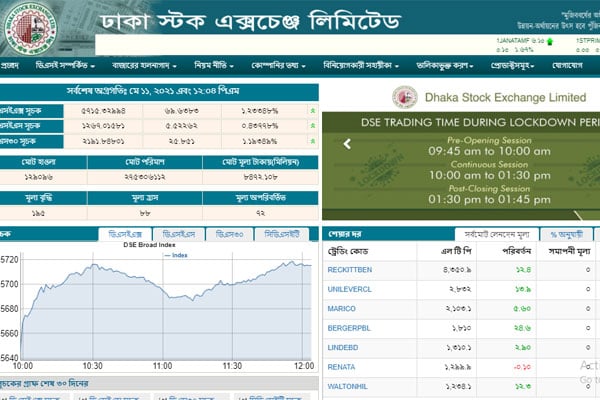Go to previous slide with left chevron
This screenshot has height=400, width=600.
tap(347, 144)
